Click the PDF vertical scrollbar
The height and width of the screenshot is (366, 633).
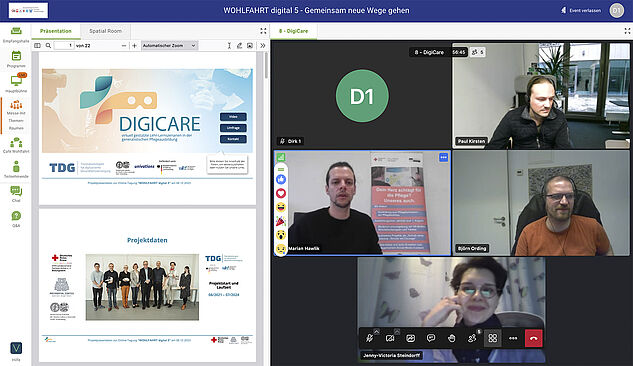click(x=266, y=65)
